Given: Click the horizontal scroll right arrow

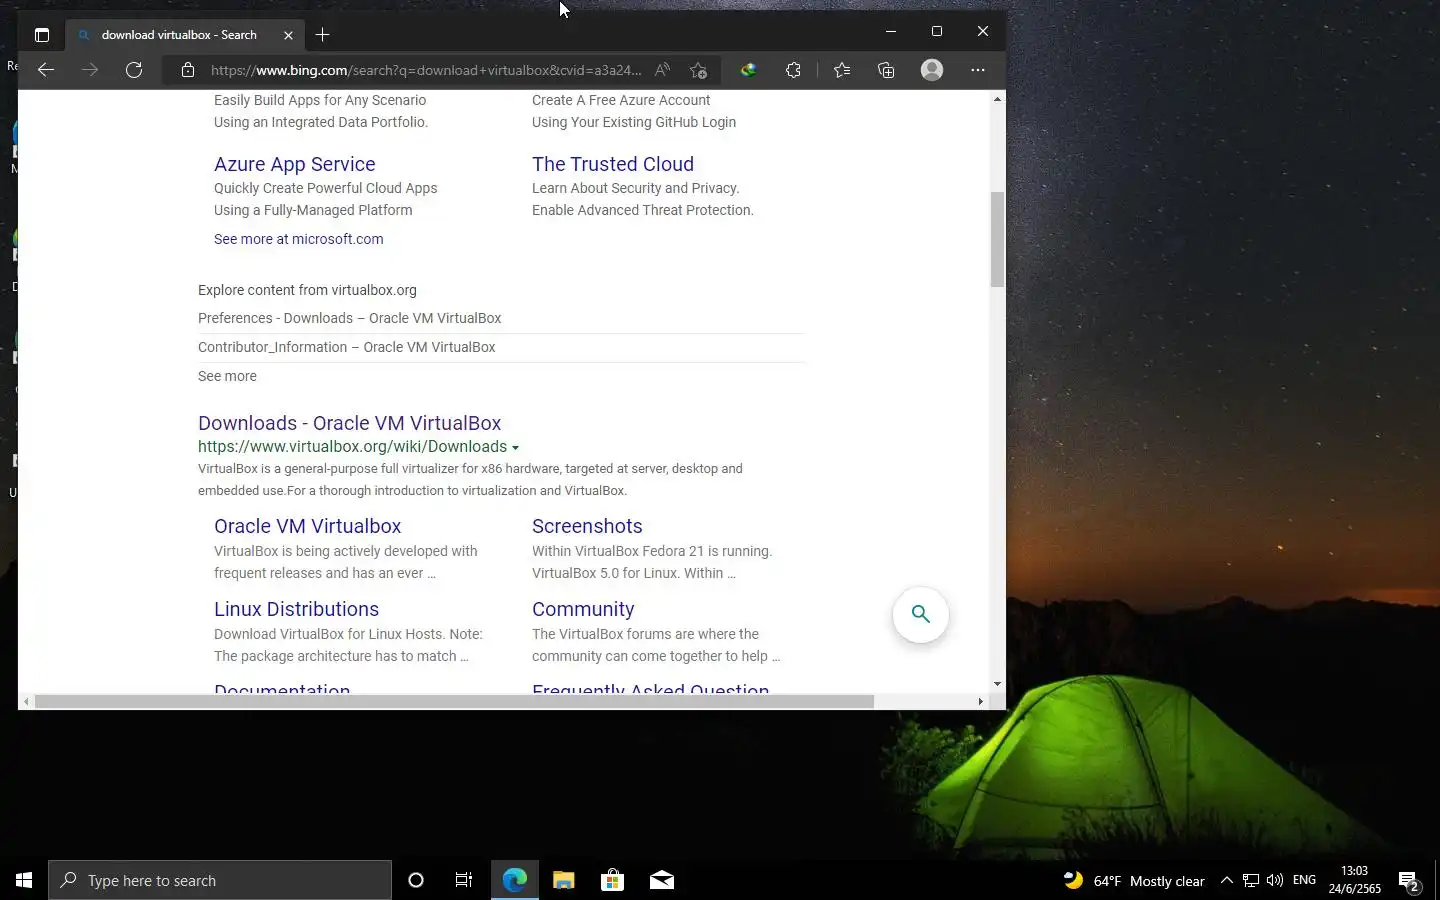Looking at the screenshot, I should (980, 701).
